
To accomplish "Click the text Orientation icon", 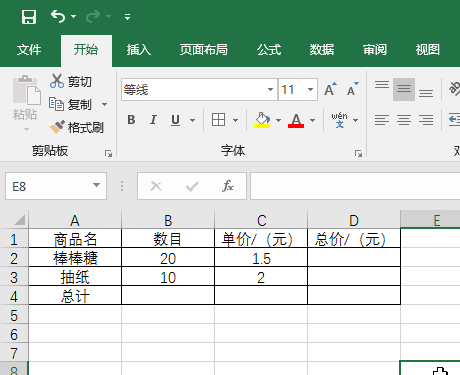I will point(454,89).
